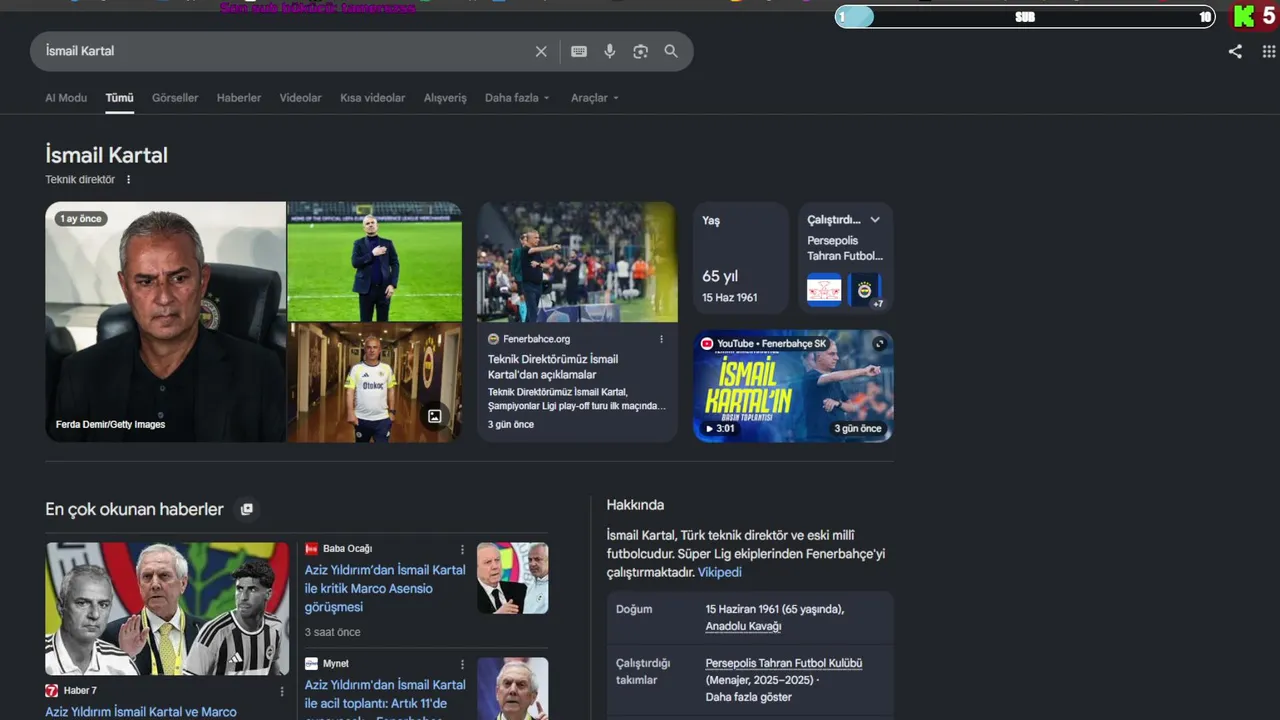Click the 65 yıl age value
Viewport: 1280px width, 720px height.
(x=720, y=276)
